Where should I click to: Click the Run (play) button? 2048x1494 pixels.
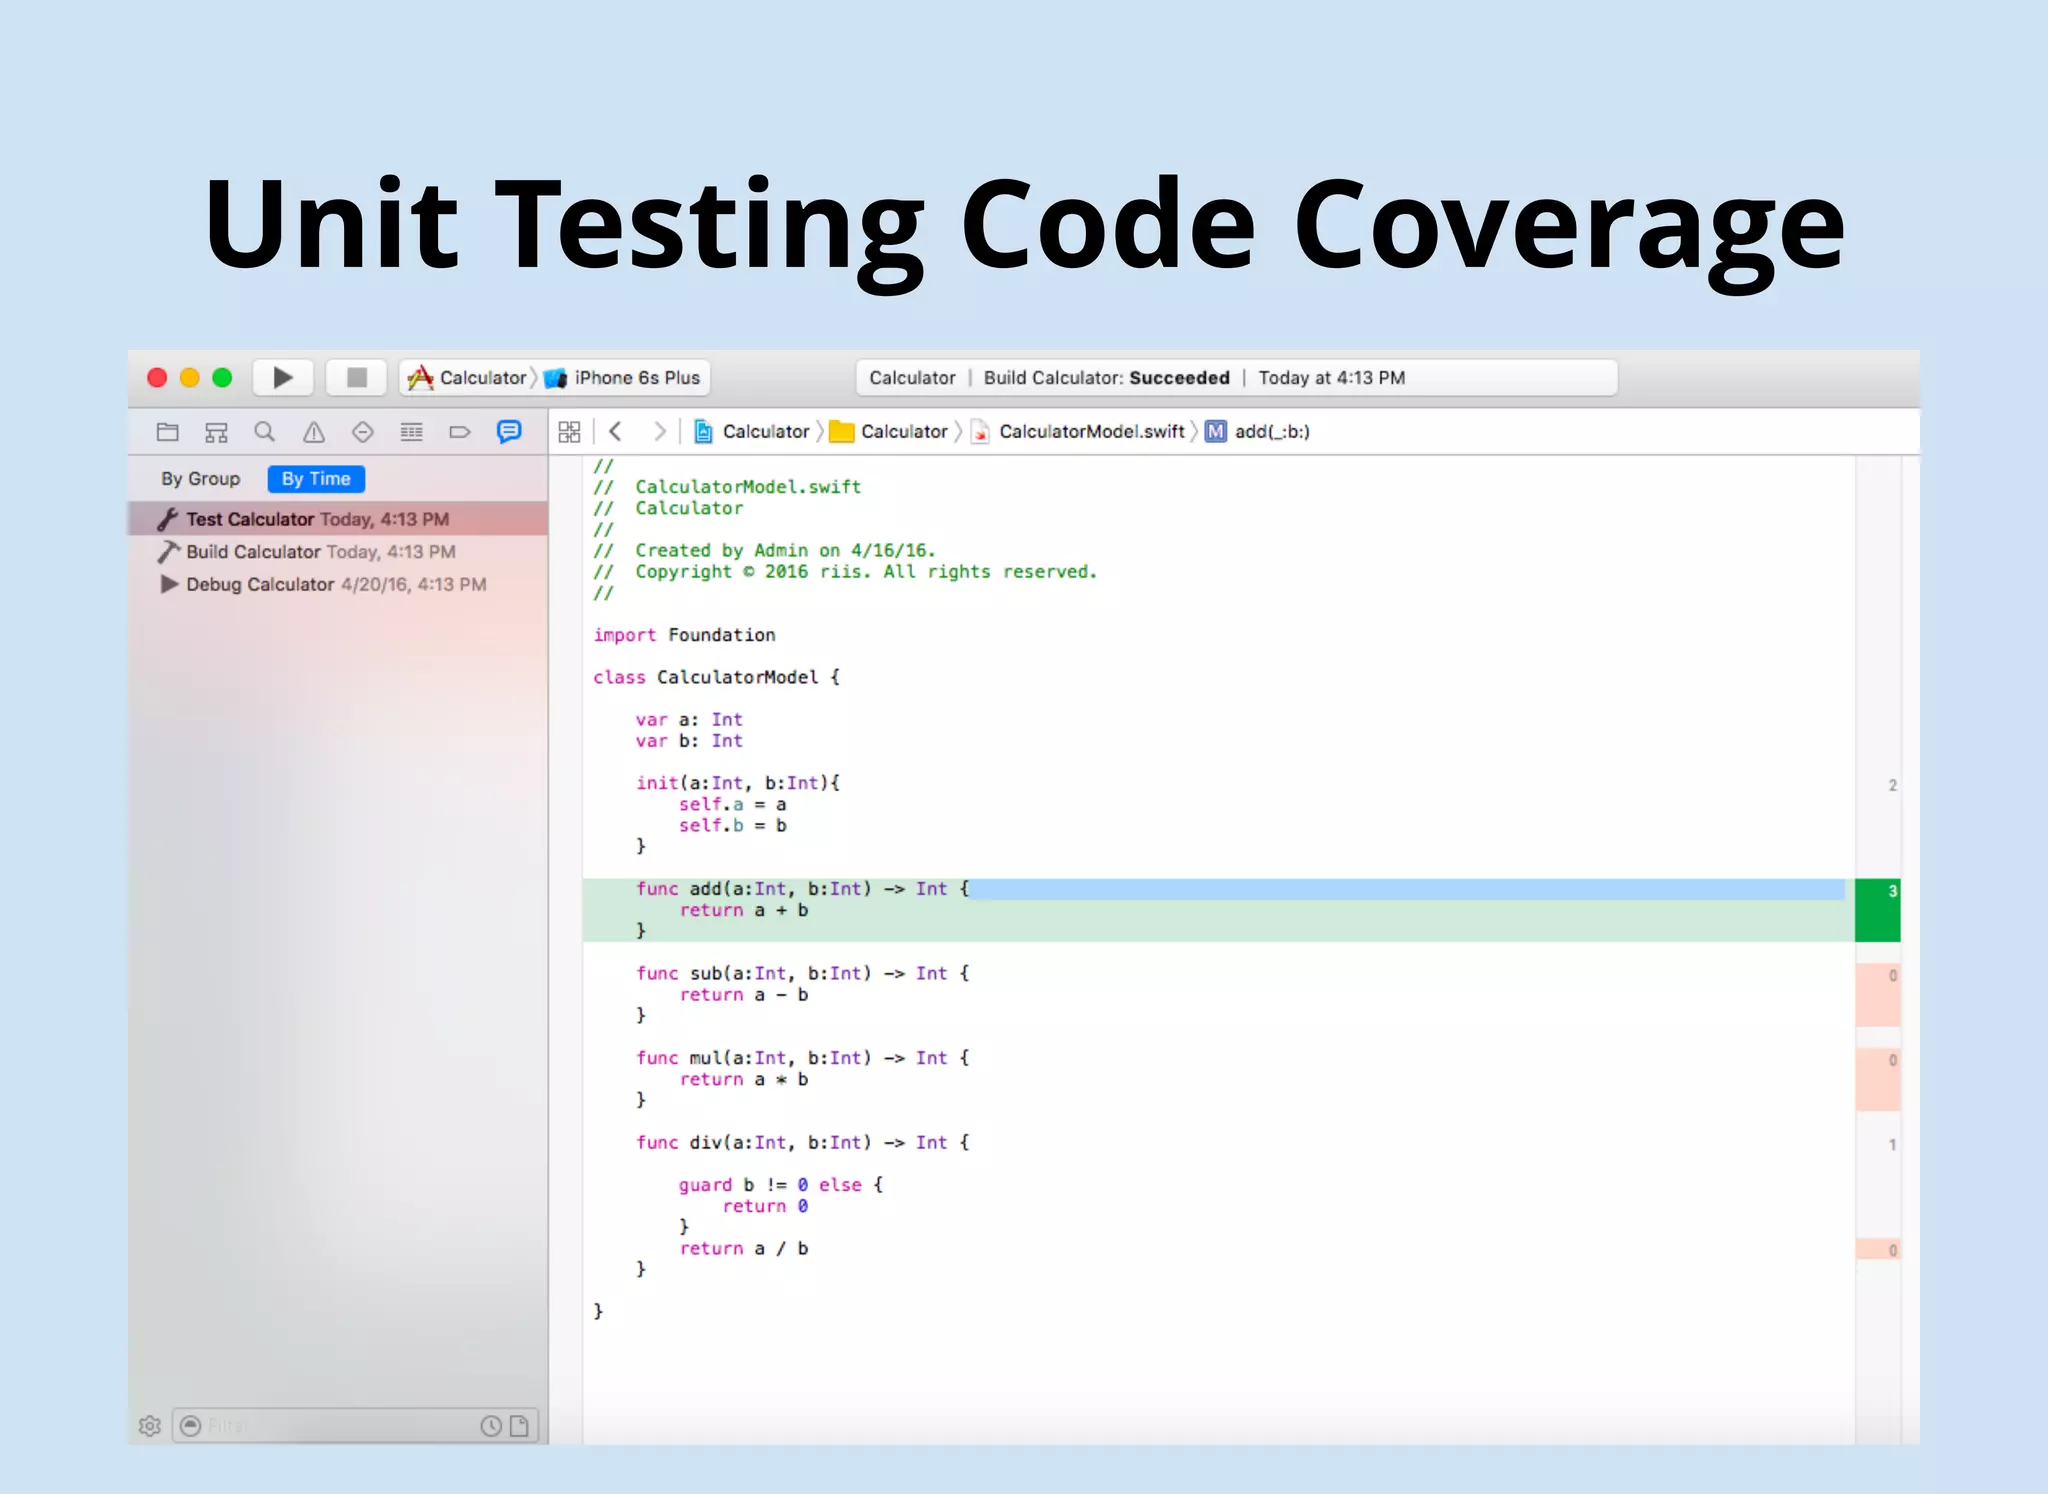pos(283,377)
